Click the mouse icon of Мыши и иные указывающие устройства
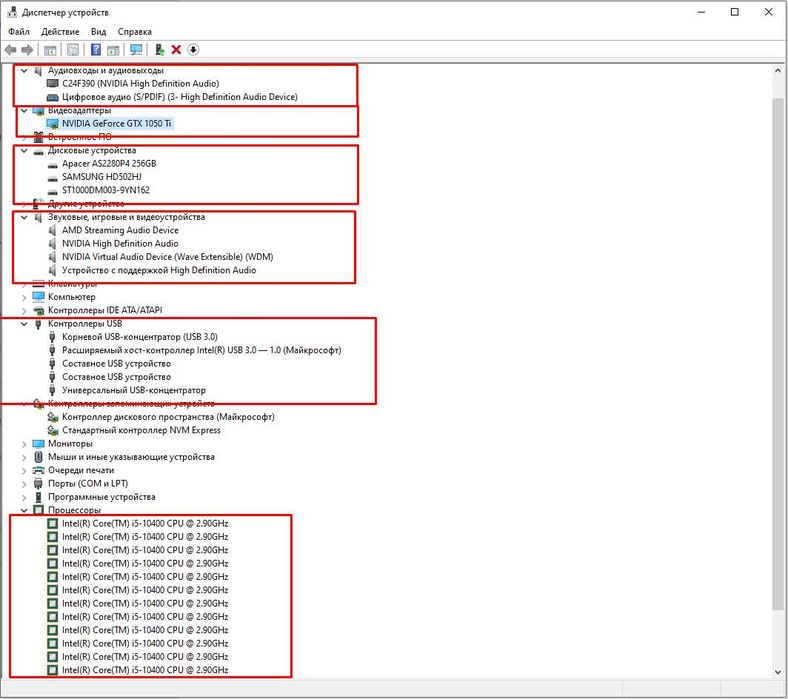This screenshot has width=788, height=699. pos(38,457)
